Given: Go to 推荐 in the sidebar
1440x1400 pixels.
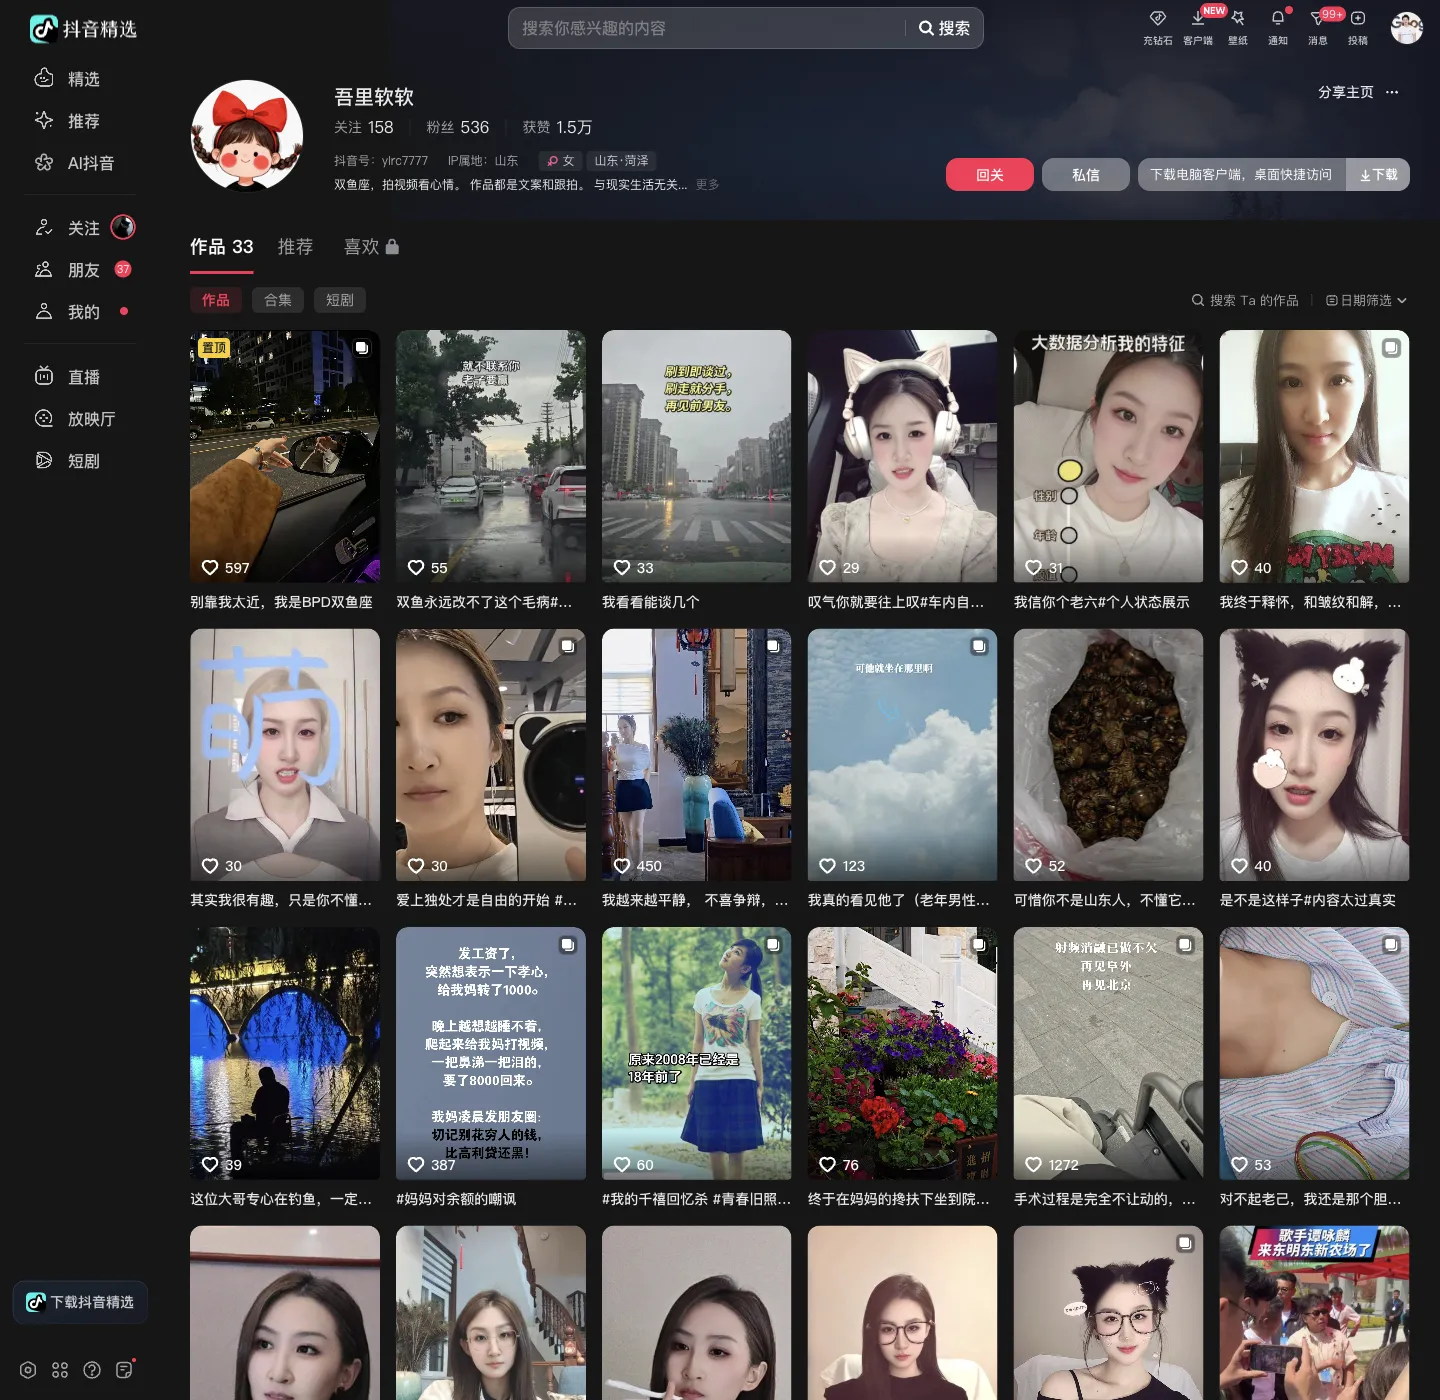Looking at the screenshot, I should click(x=68, y=121).
